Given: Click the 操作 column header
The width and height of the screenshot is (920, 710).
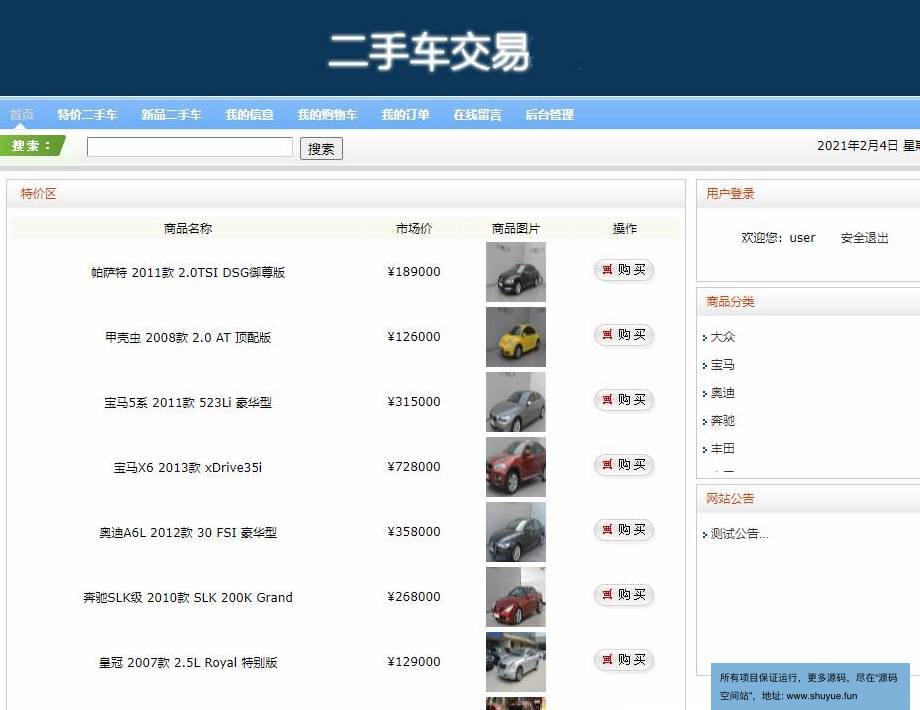Looking at the screenshot, I should click(624, 228).
